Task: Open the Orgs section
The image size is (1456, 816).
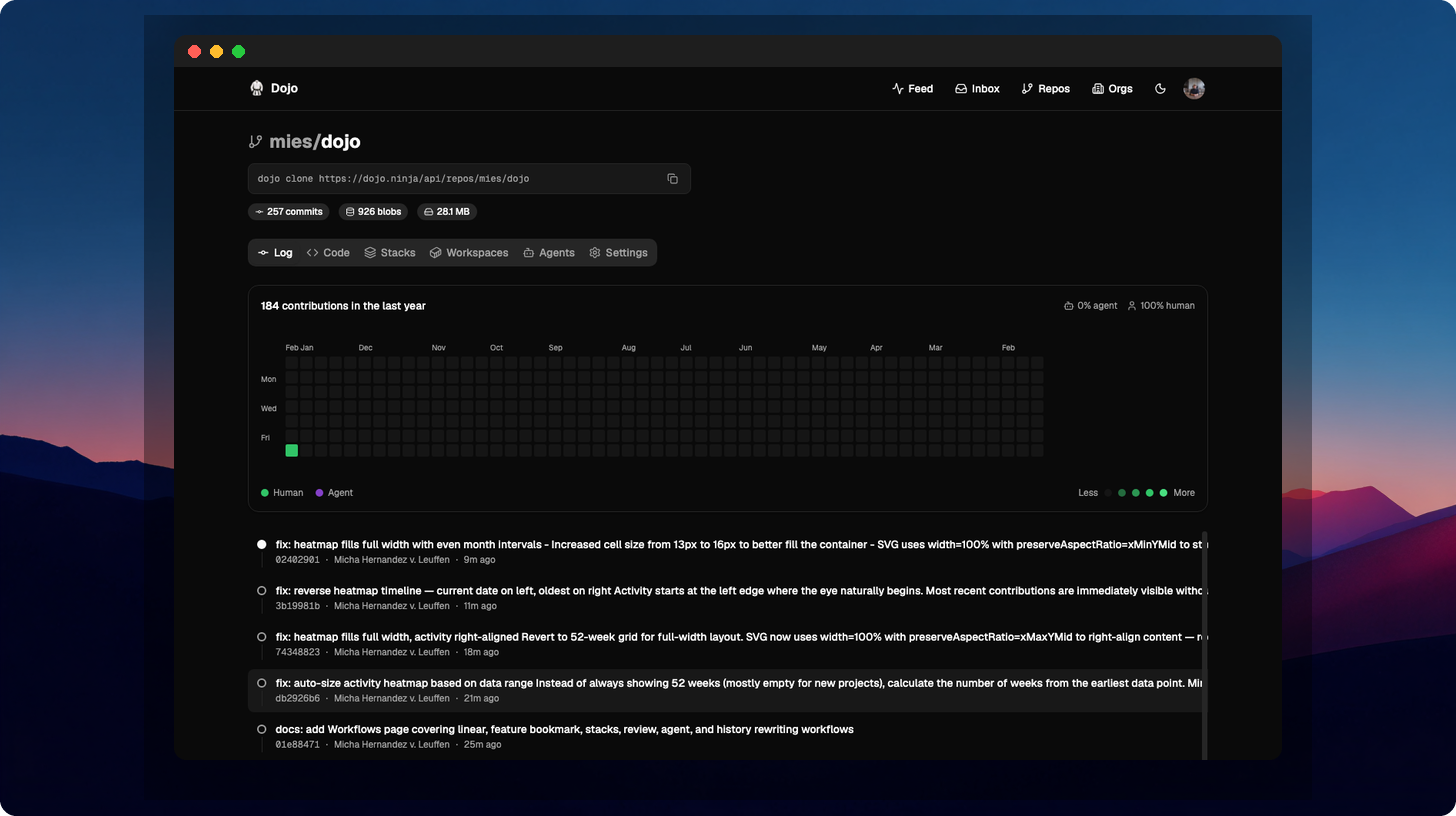Action: [x=1112, y=88]
